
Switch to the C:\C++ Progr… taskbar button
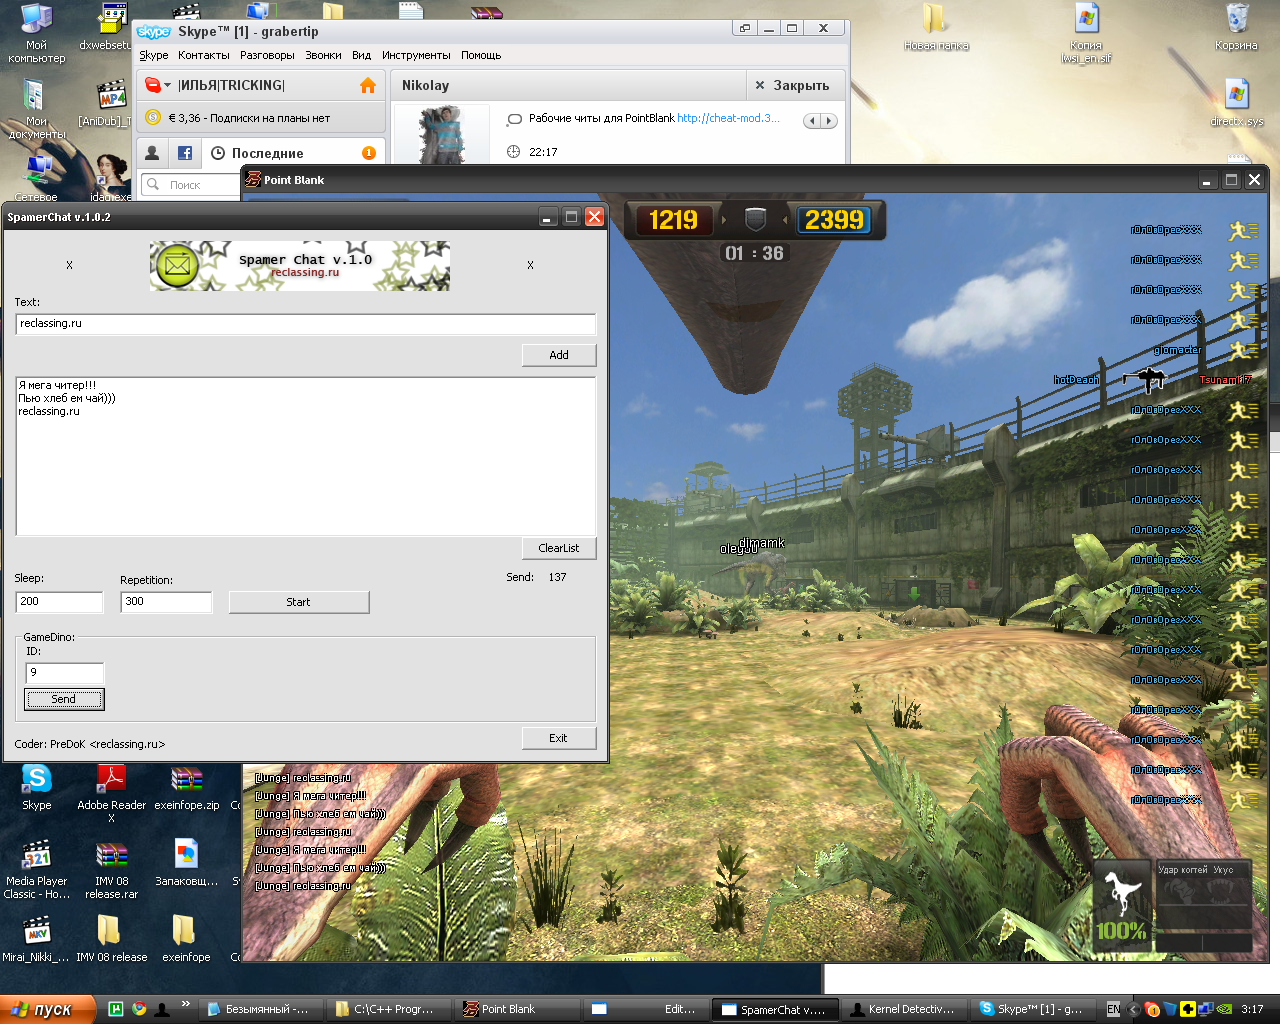tap(391, 1009)
